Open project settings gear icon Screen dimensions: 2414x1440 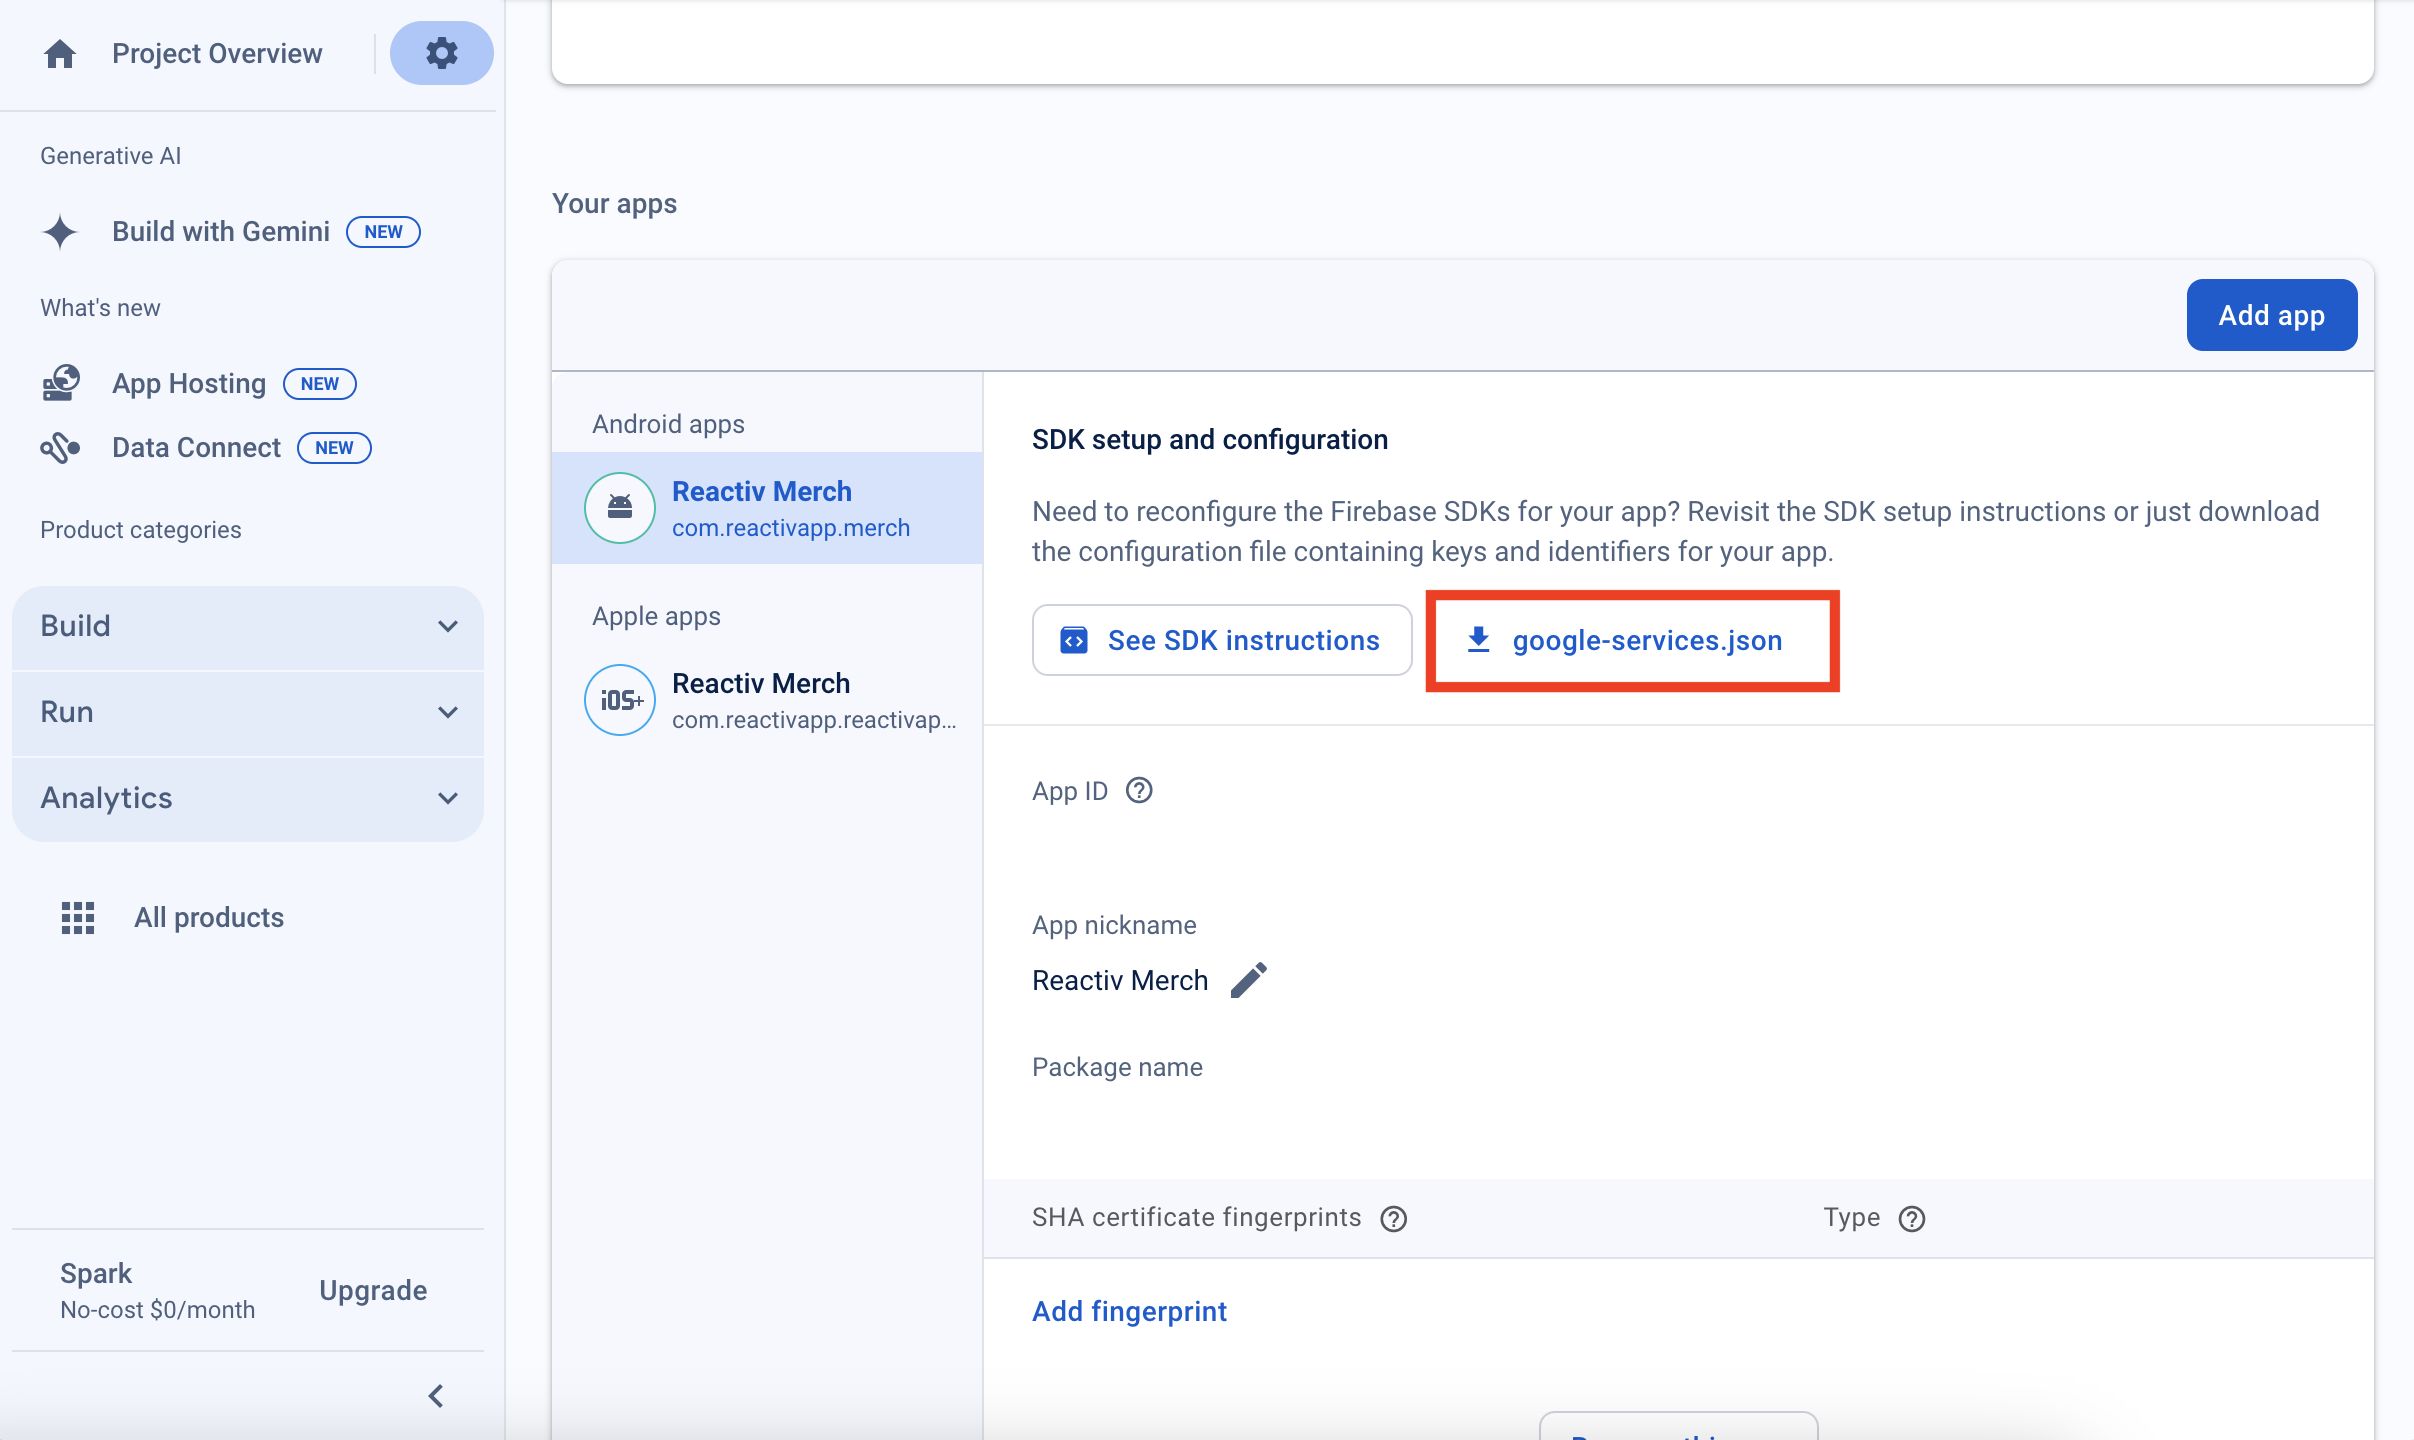(x=441, y=53)
